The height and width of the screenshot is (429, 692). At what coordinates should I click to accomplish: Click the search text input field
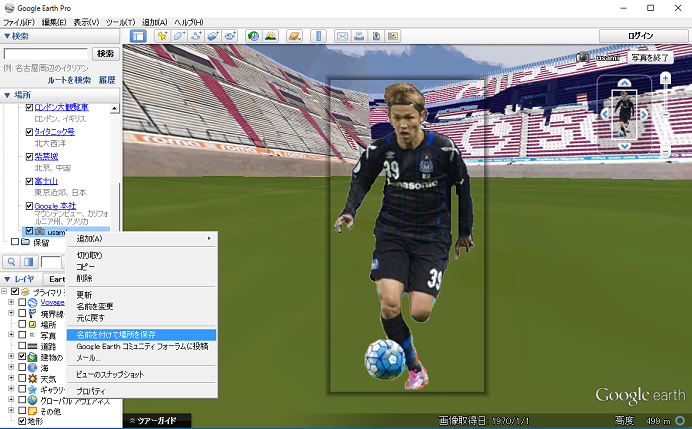pos(46,53)
